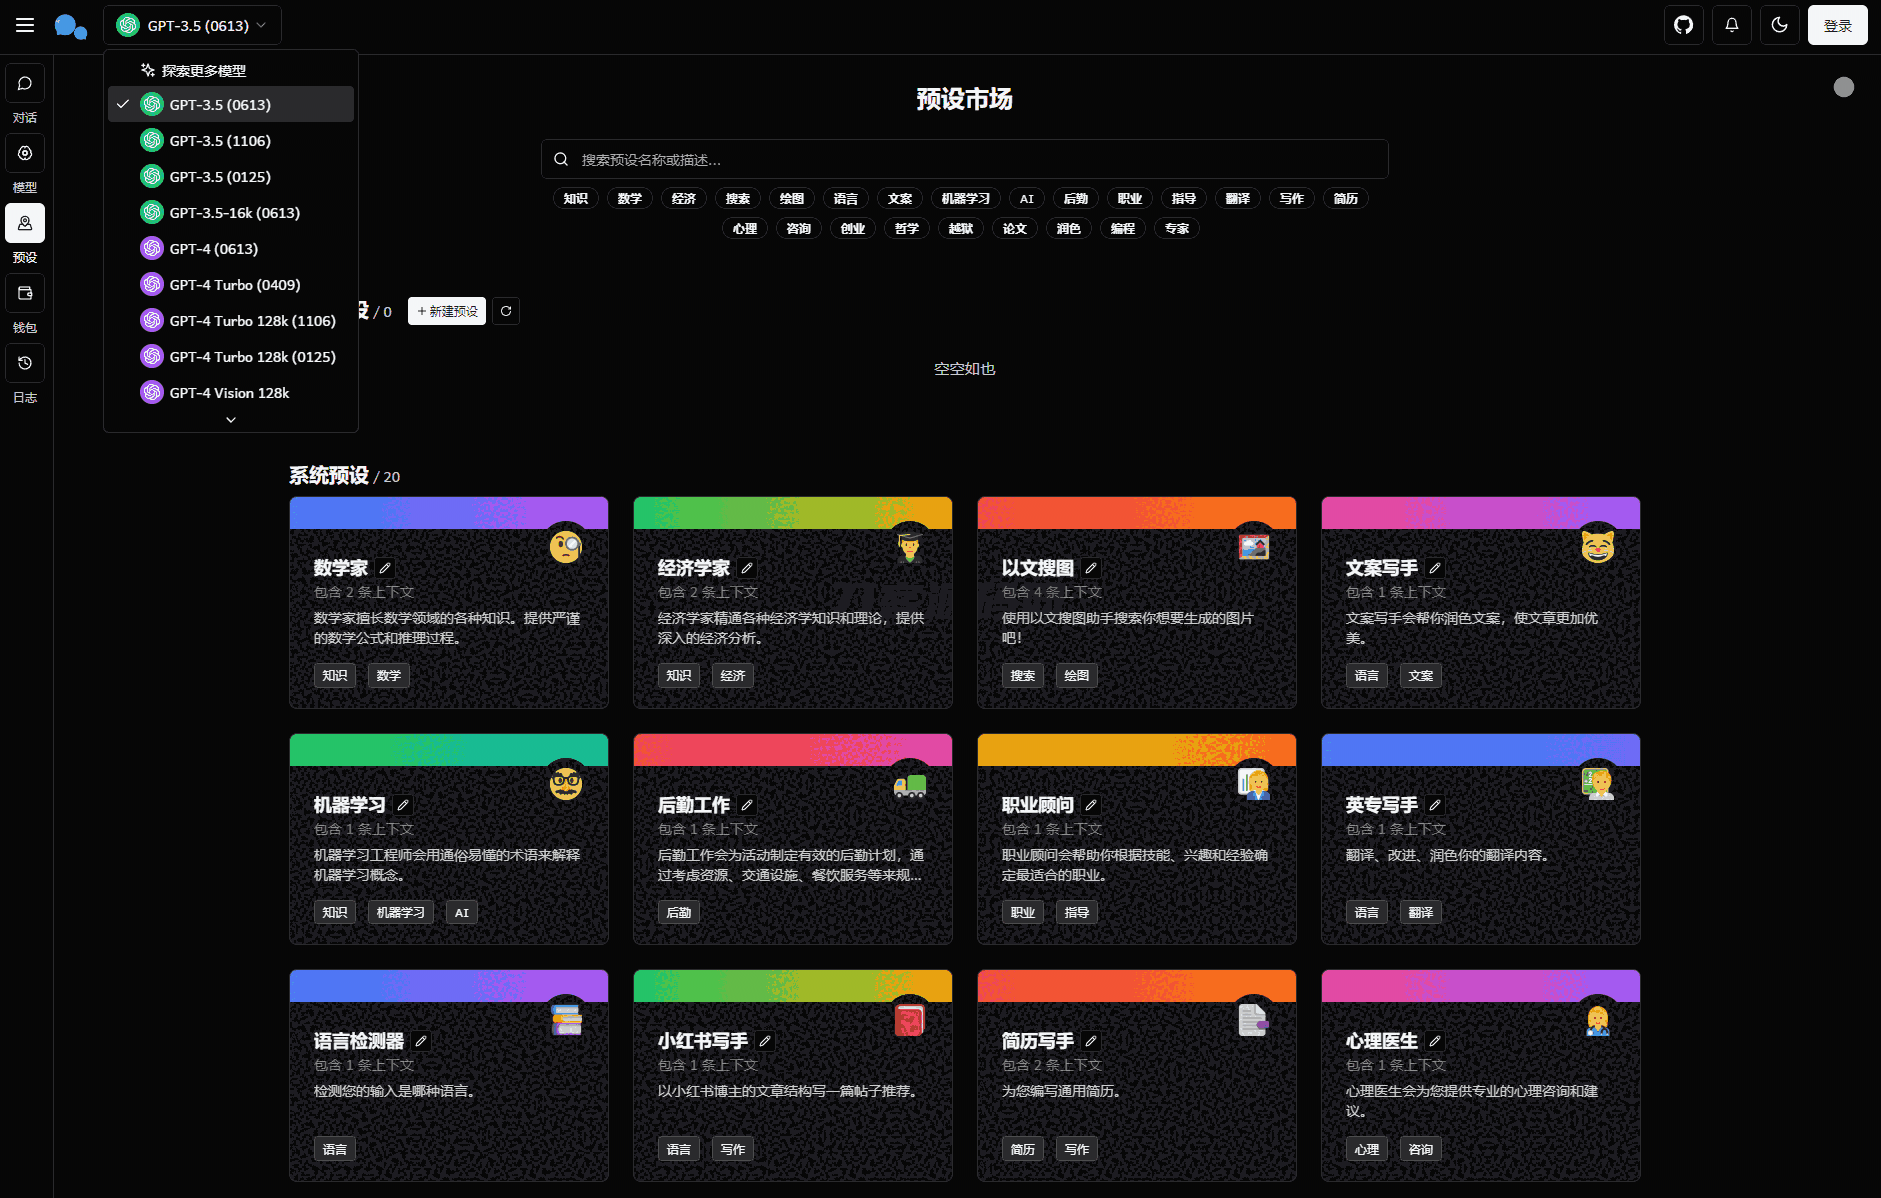Open the 对话 chat sidebar icon
Viewport: 1881px width, 1198px height.
click(x=25, y=84)
